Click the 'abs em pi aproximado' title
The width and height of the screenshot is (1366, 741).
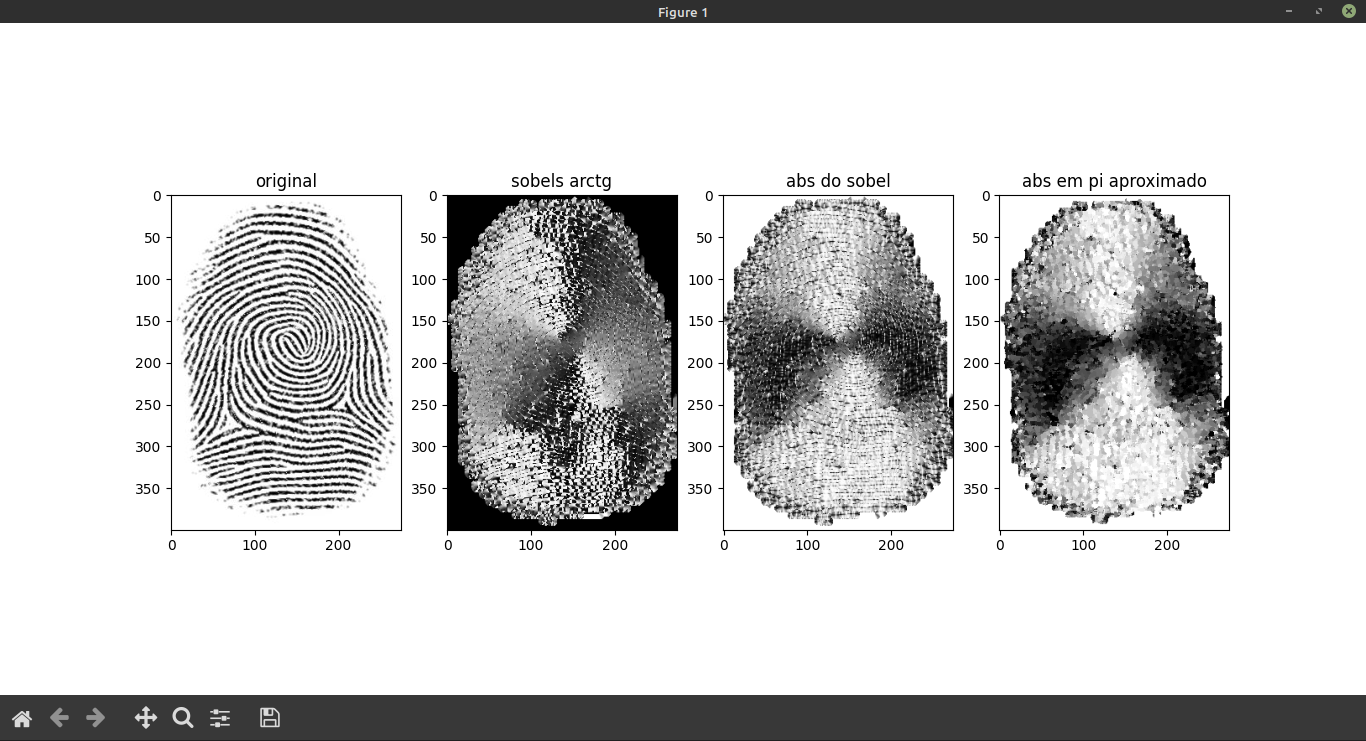1114,181
